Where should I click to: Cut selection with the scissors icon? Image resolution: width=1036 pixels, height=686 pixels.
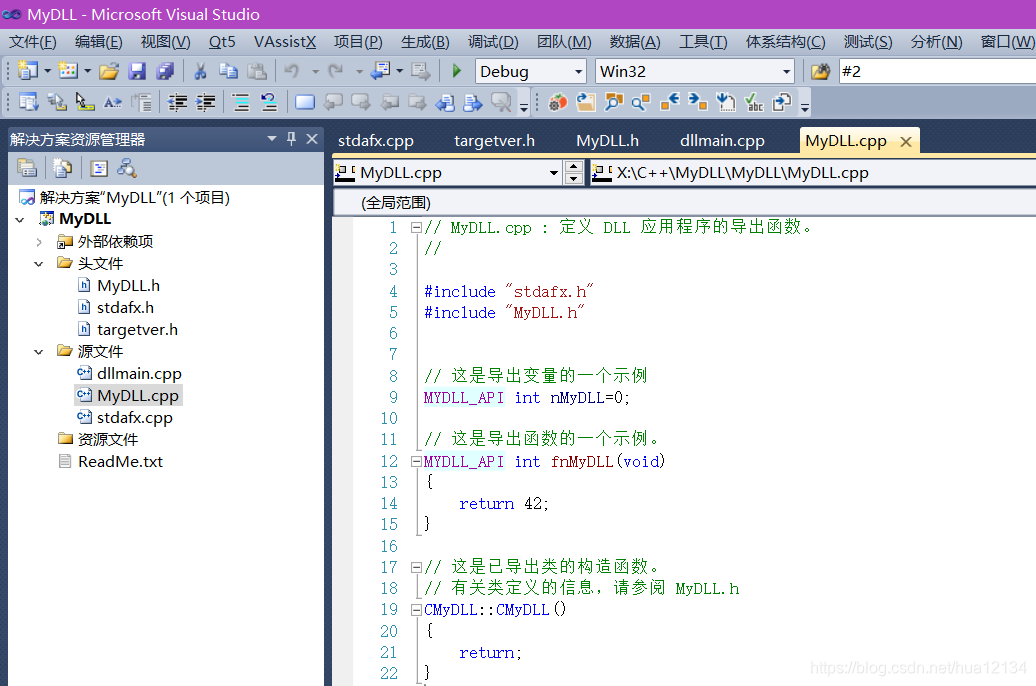pyautogui.click(x=200, y=71)
